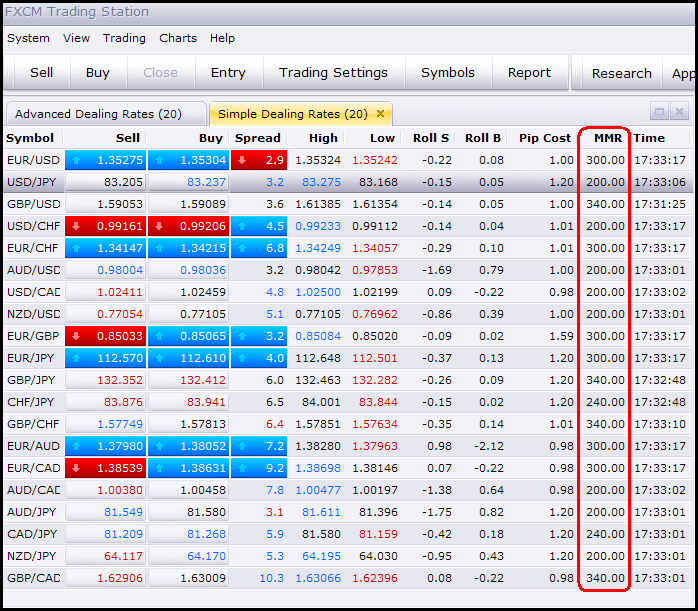
Task: Select the EUR/GBP symbol cell
Action: (x=33, y=336)
